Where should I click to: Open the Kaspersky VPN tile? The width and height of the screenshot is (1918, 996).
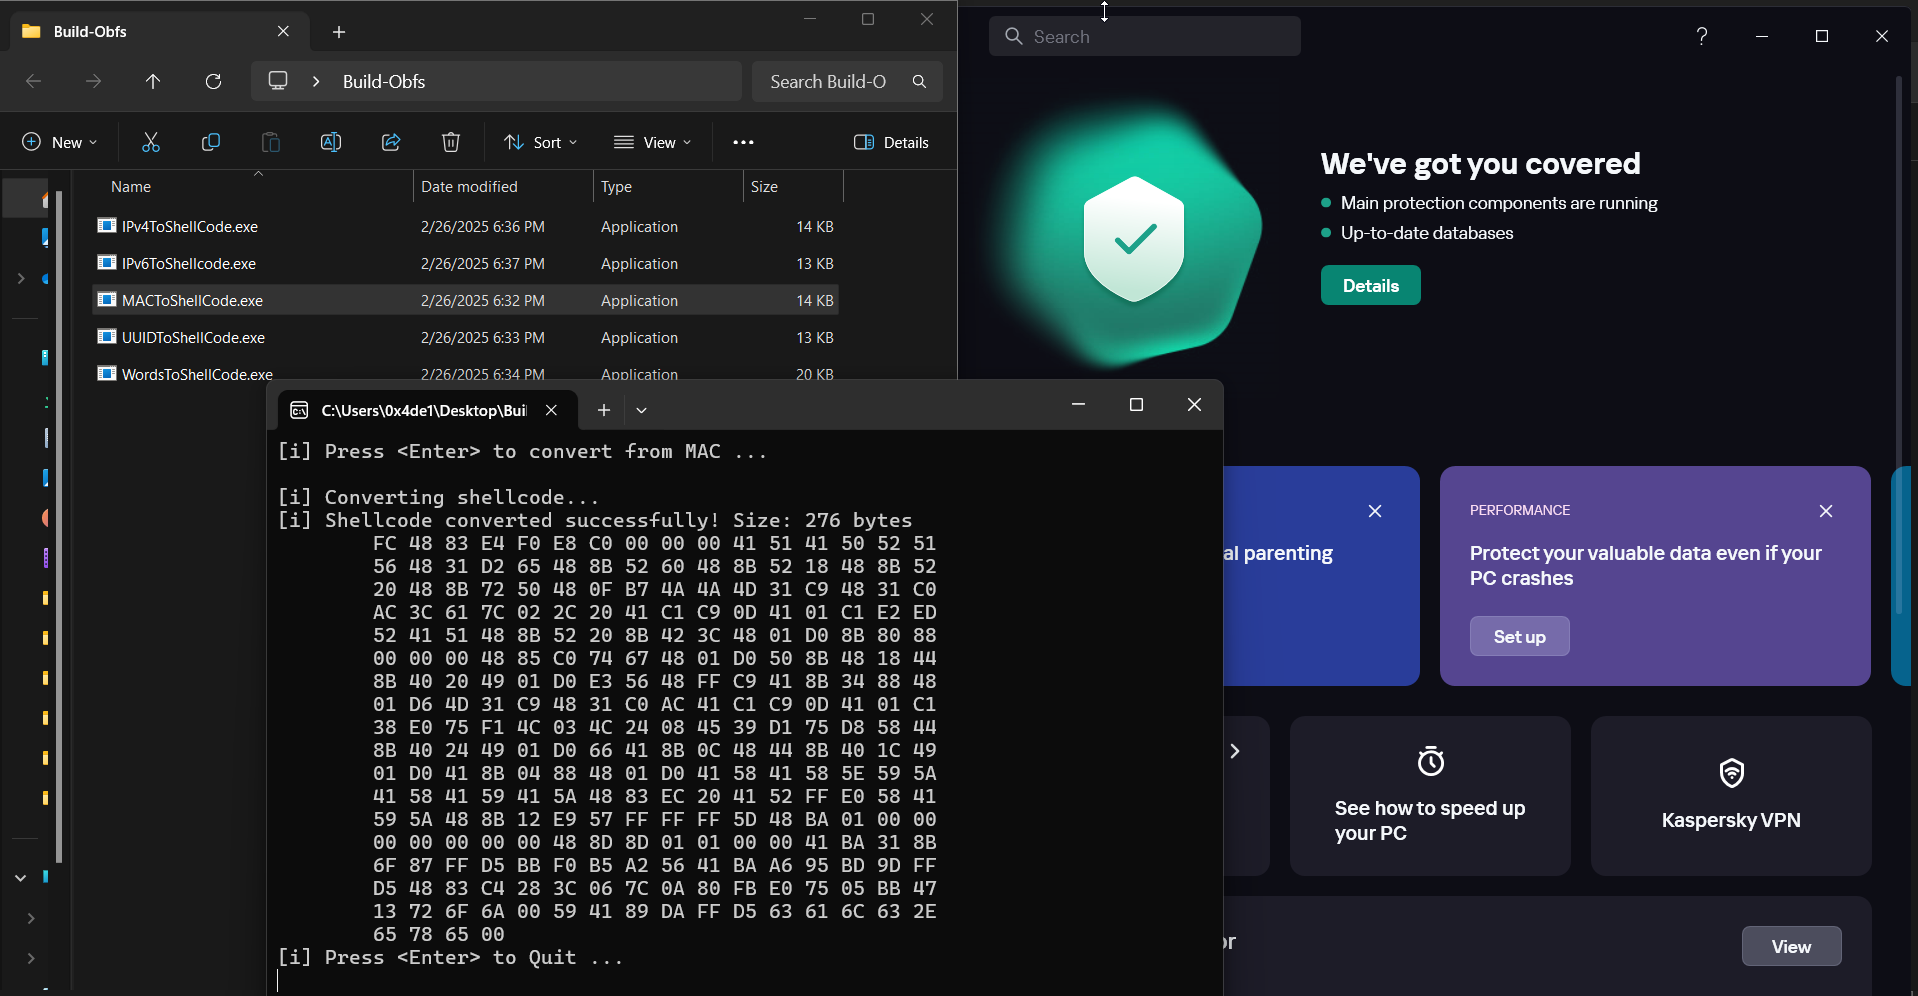tap(1731, 796)
